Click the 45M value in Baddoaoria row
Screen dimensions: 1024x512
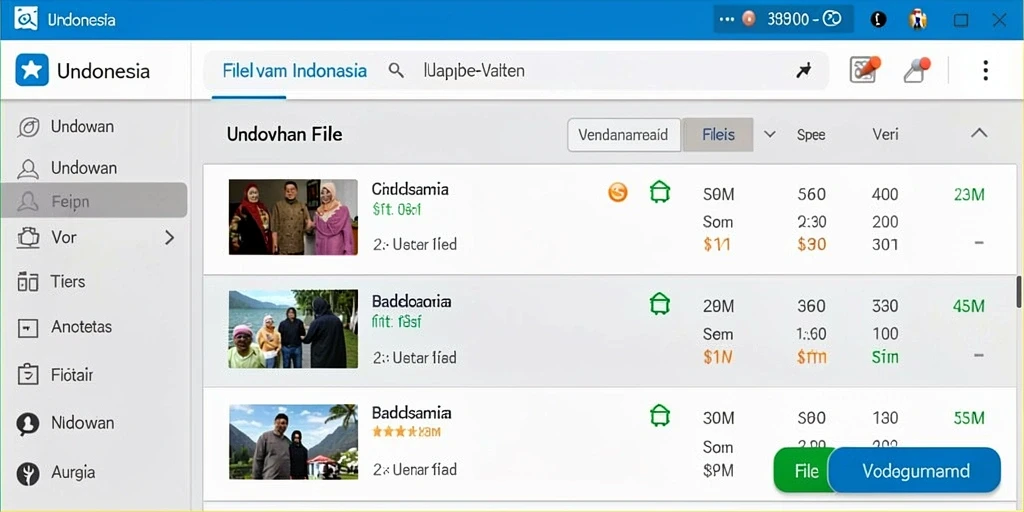tap(969, 306)
